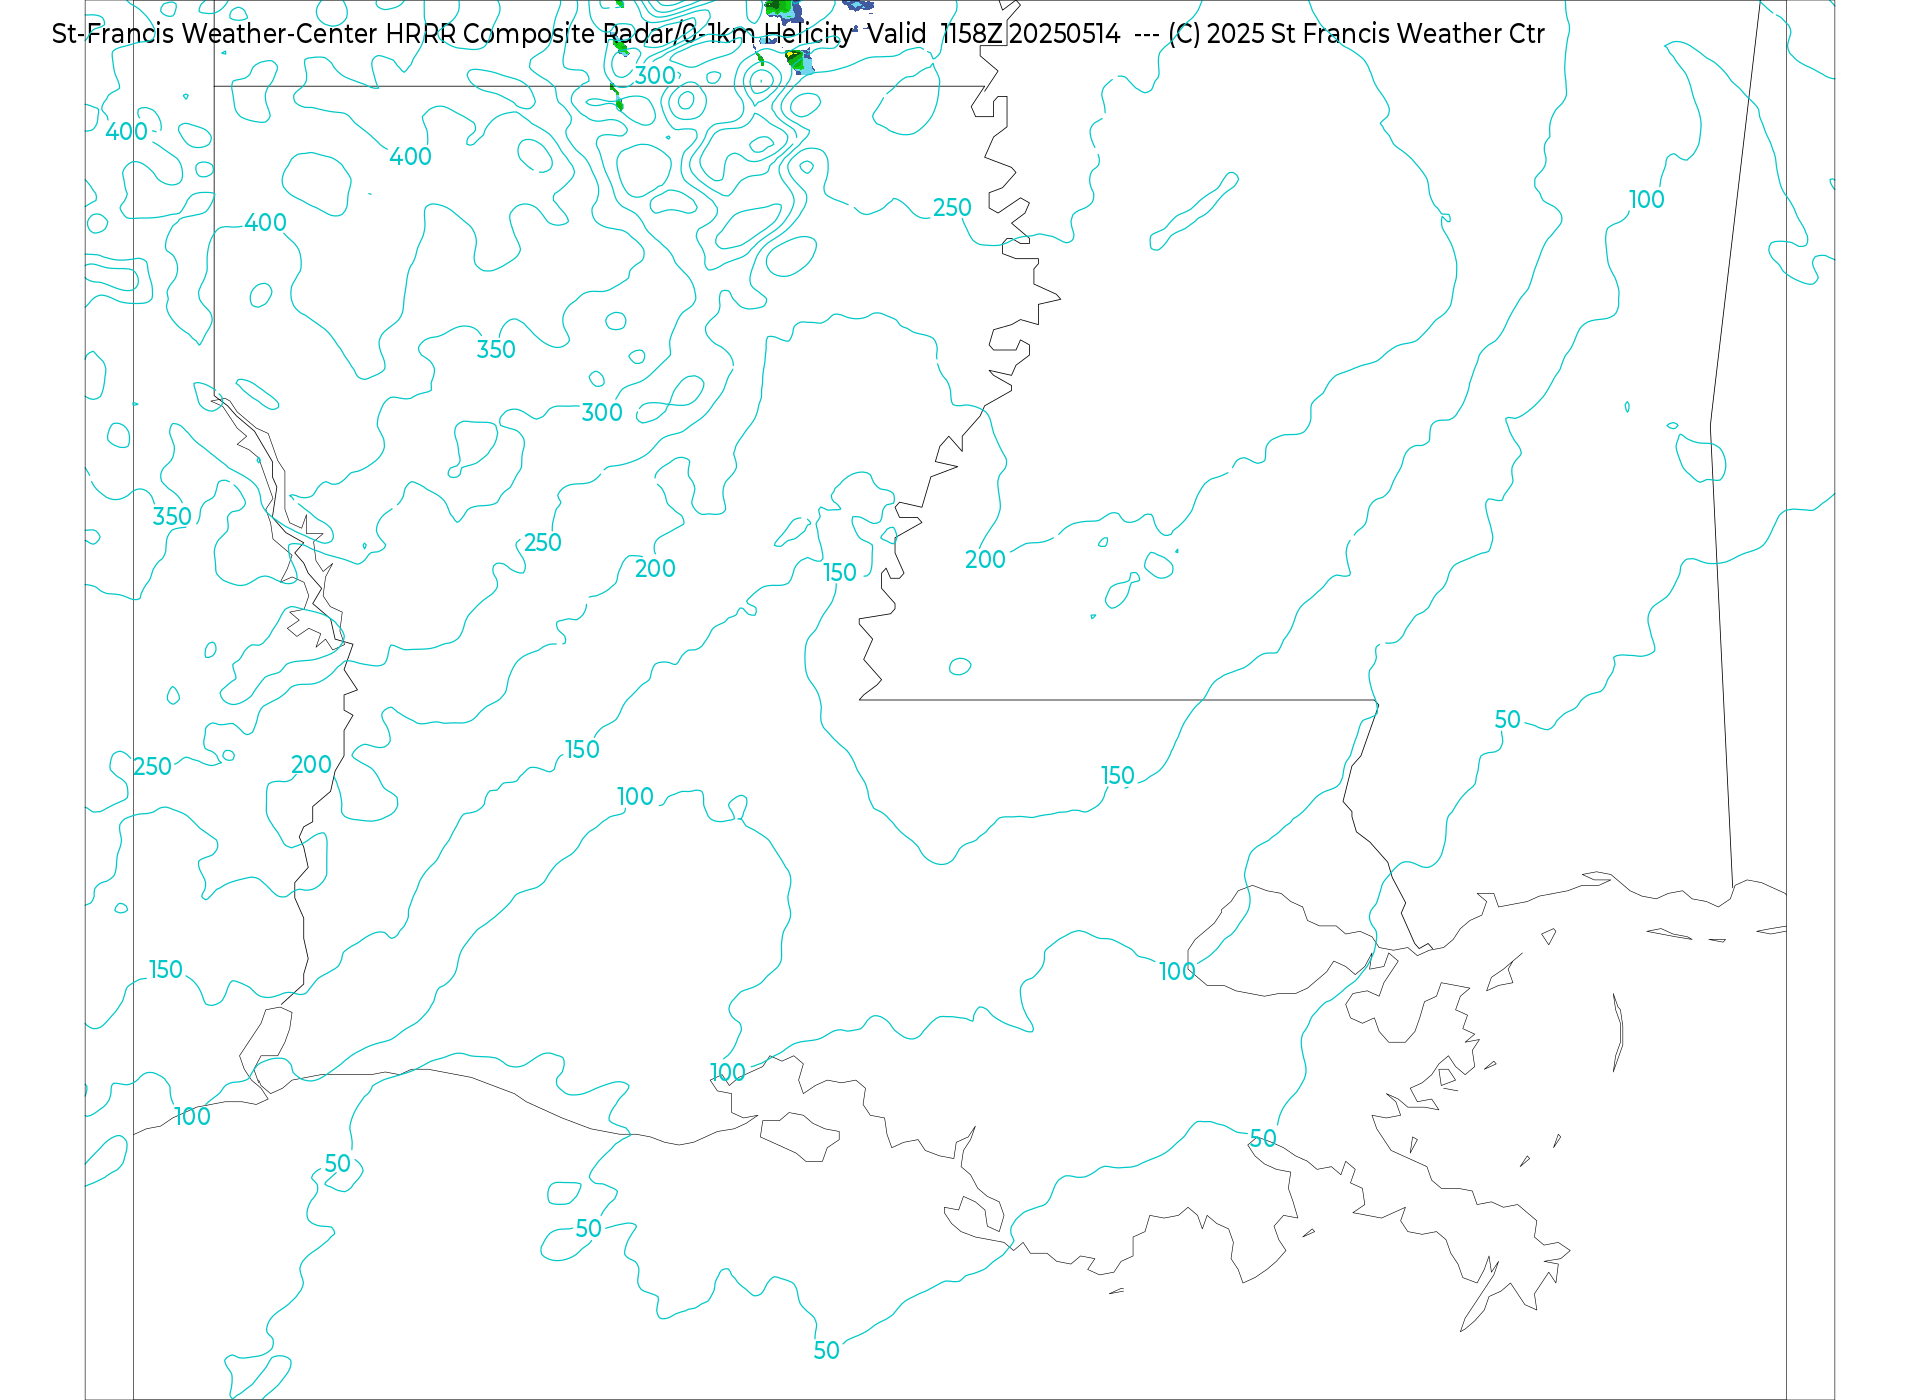Click the green radar echo beside the 300 label

coord(620,46)
